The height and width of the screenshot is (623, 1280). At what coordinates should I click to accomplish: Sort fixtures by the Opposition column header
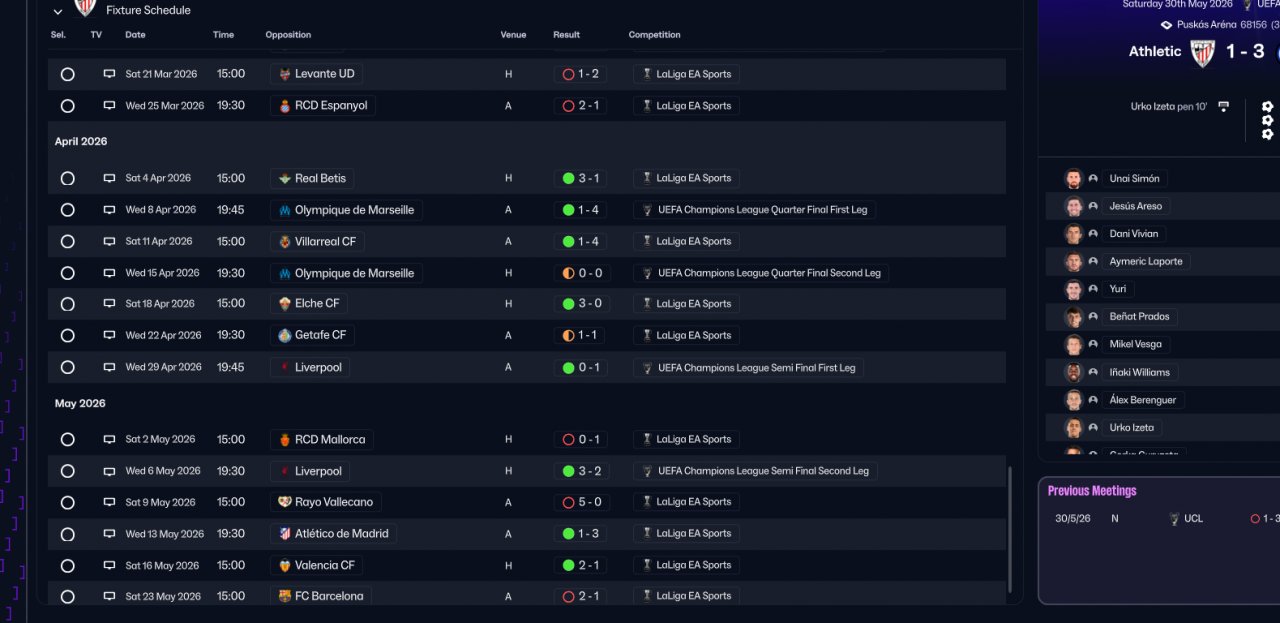pyautogui.click(x=288, y=35)
